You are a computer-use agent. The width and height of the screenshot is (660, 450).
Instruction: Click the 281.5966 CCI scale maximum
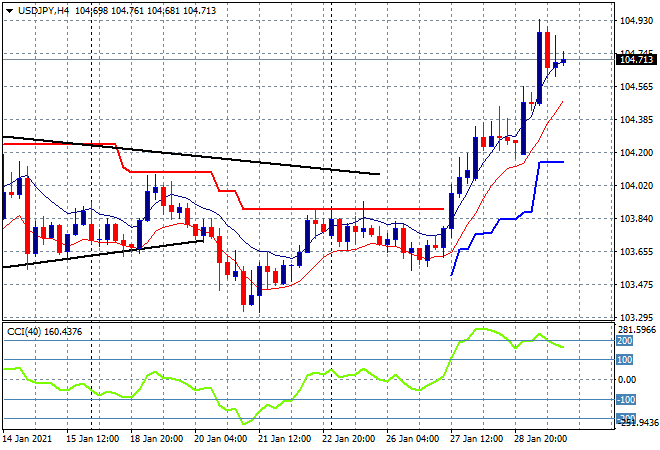637,330
